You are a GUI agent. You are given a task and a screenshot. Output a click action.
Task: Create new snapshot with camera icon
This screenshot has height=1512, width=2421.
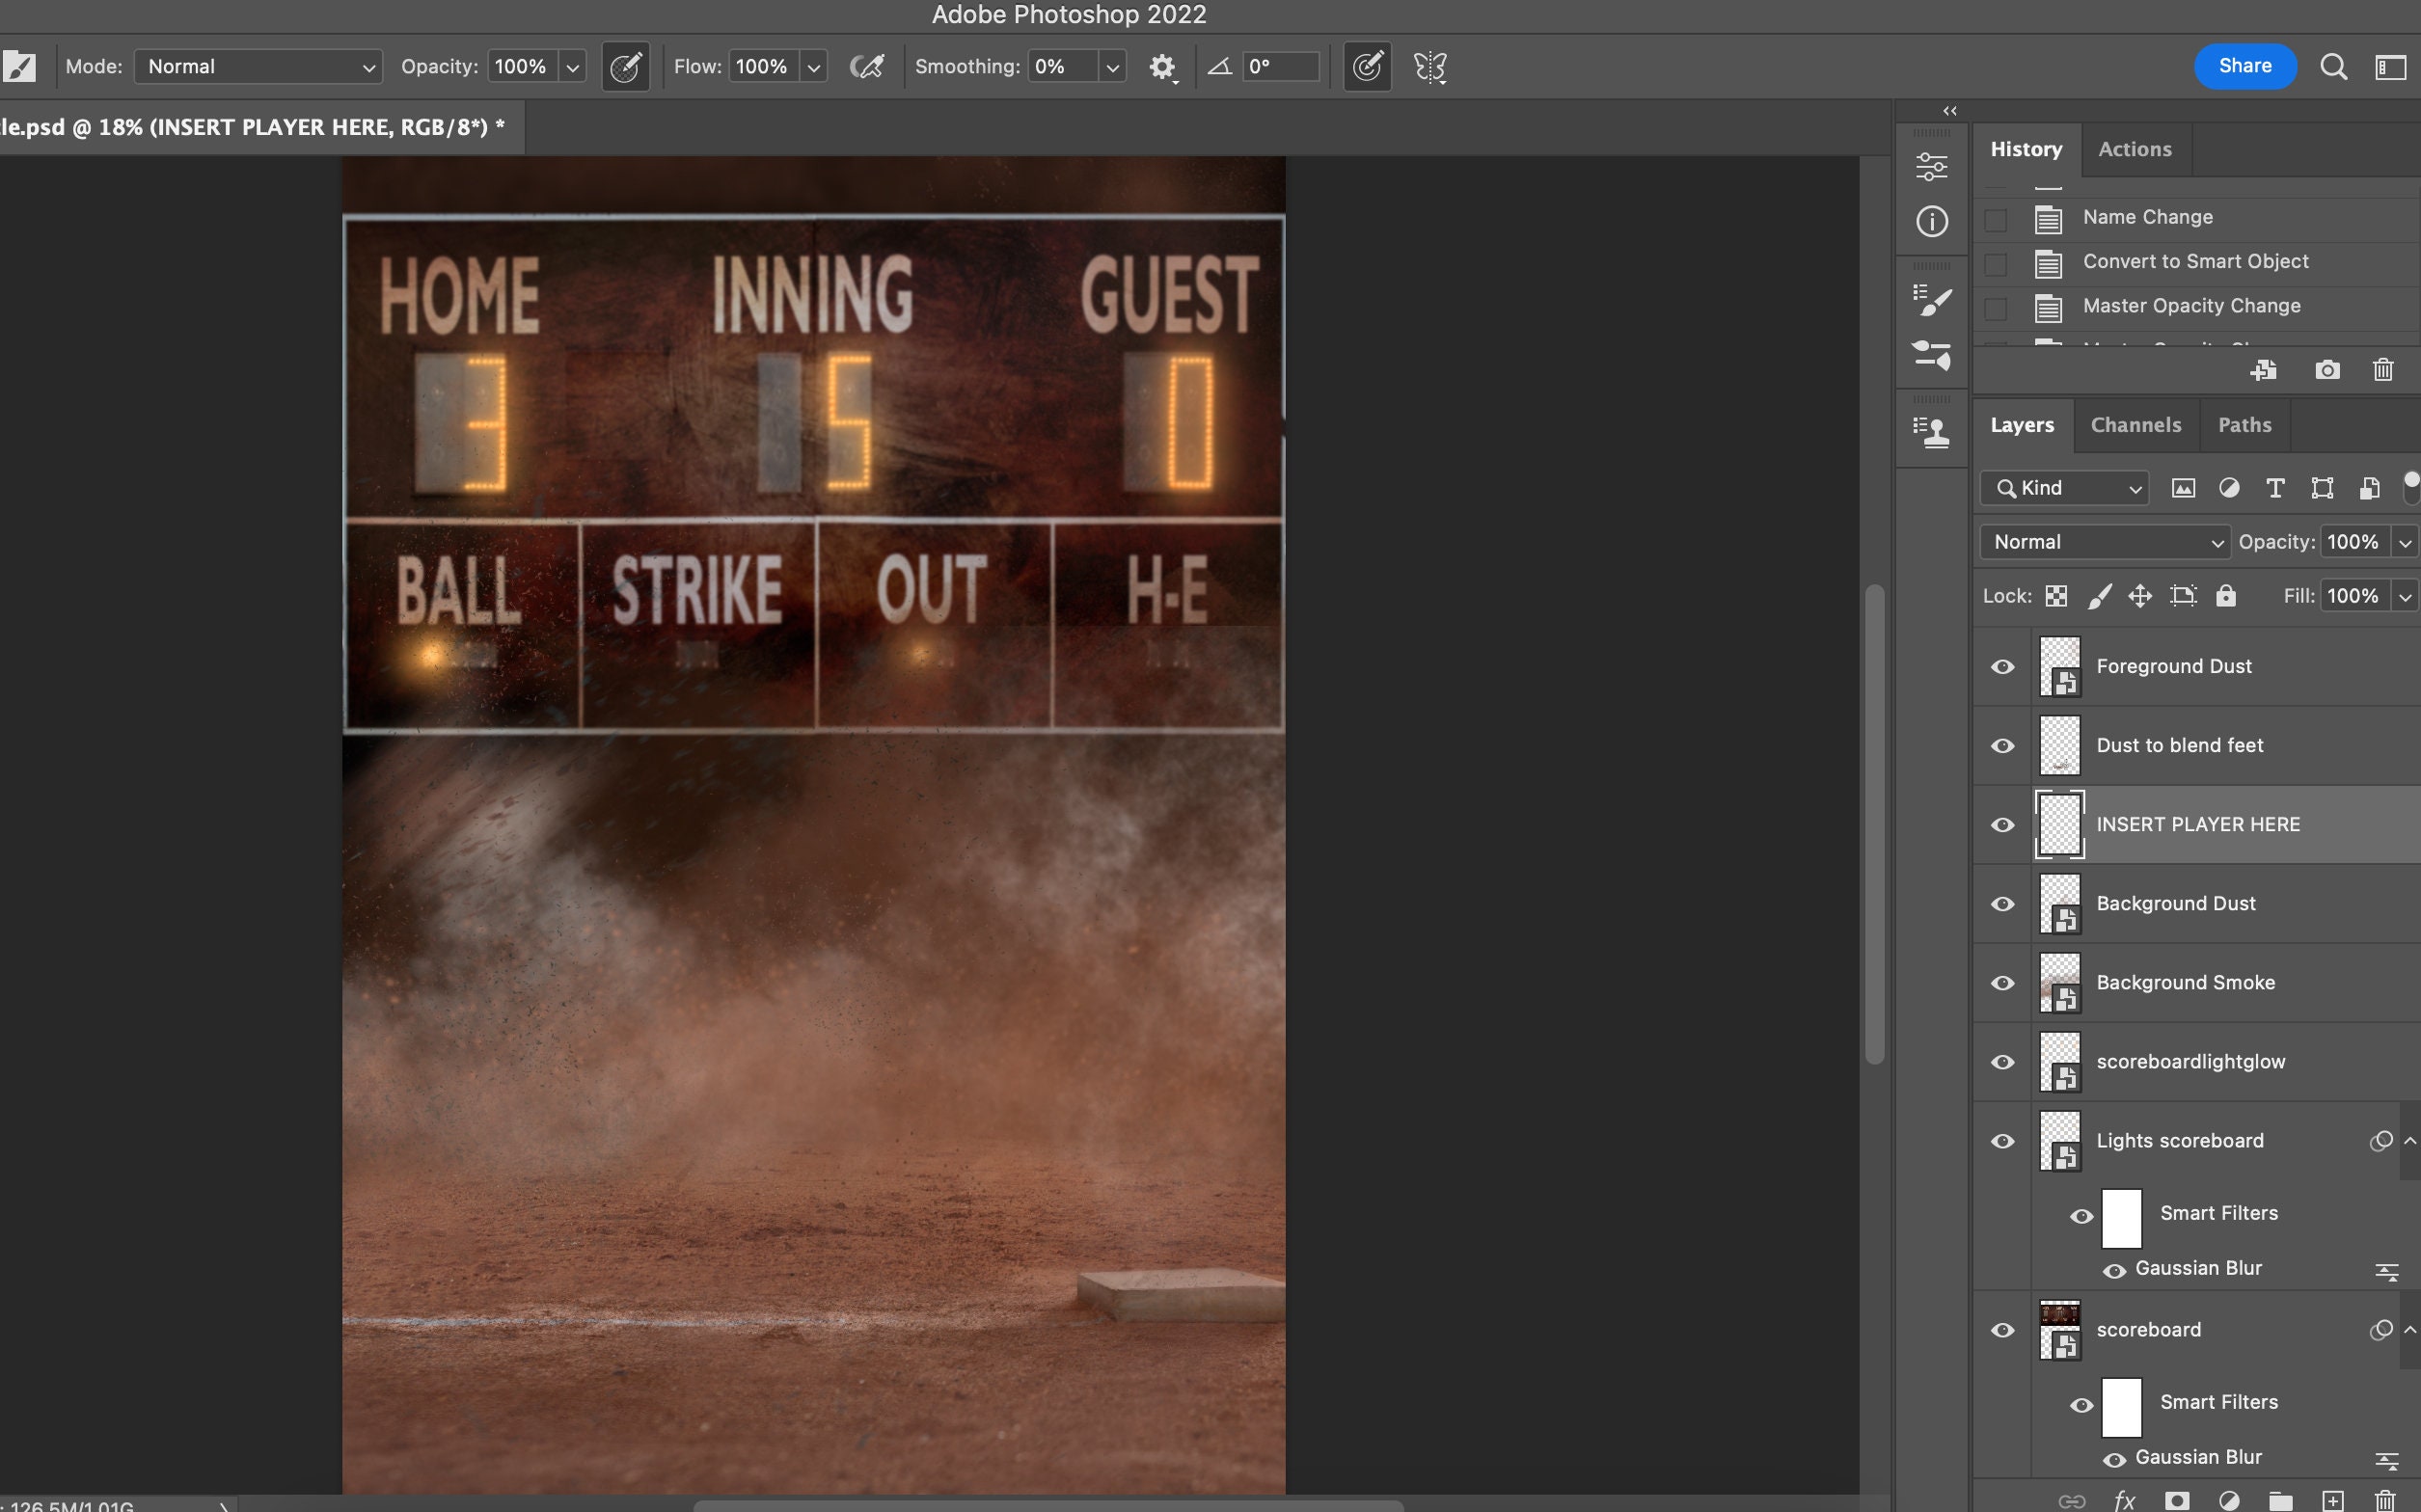point(2327,370)
